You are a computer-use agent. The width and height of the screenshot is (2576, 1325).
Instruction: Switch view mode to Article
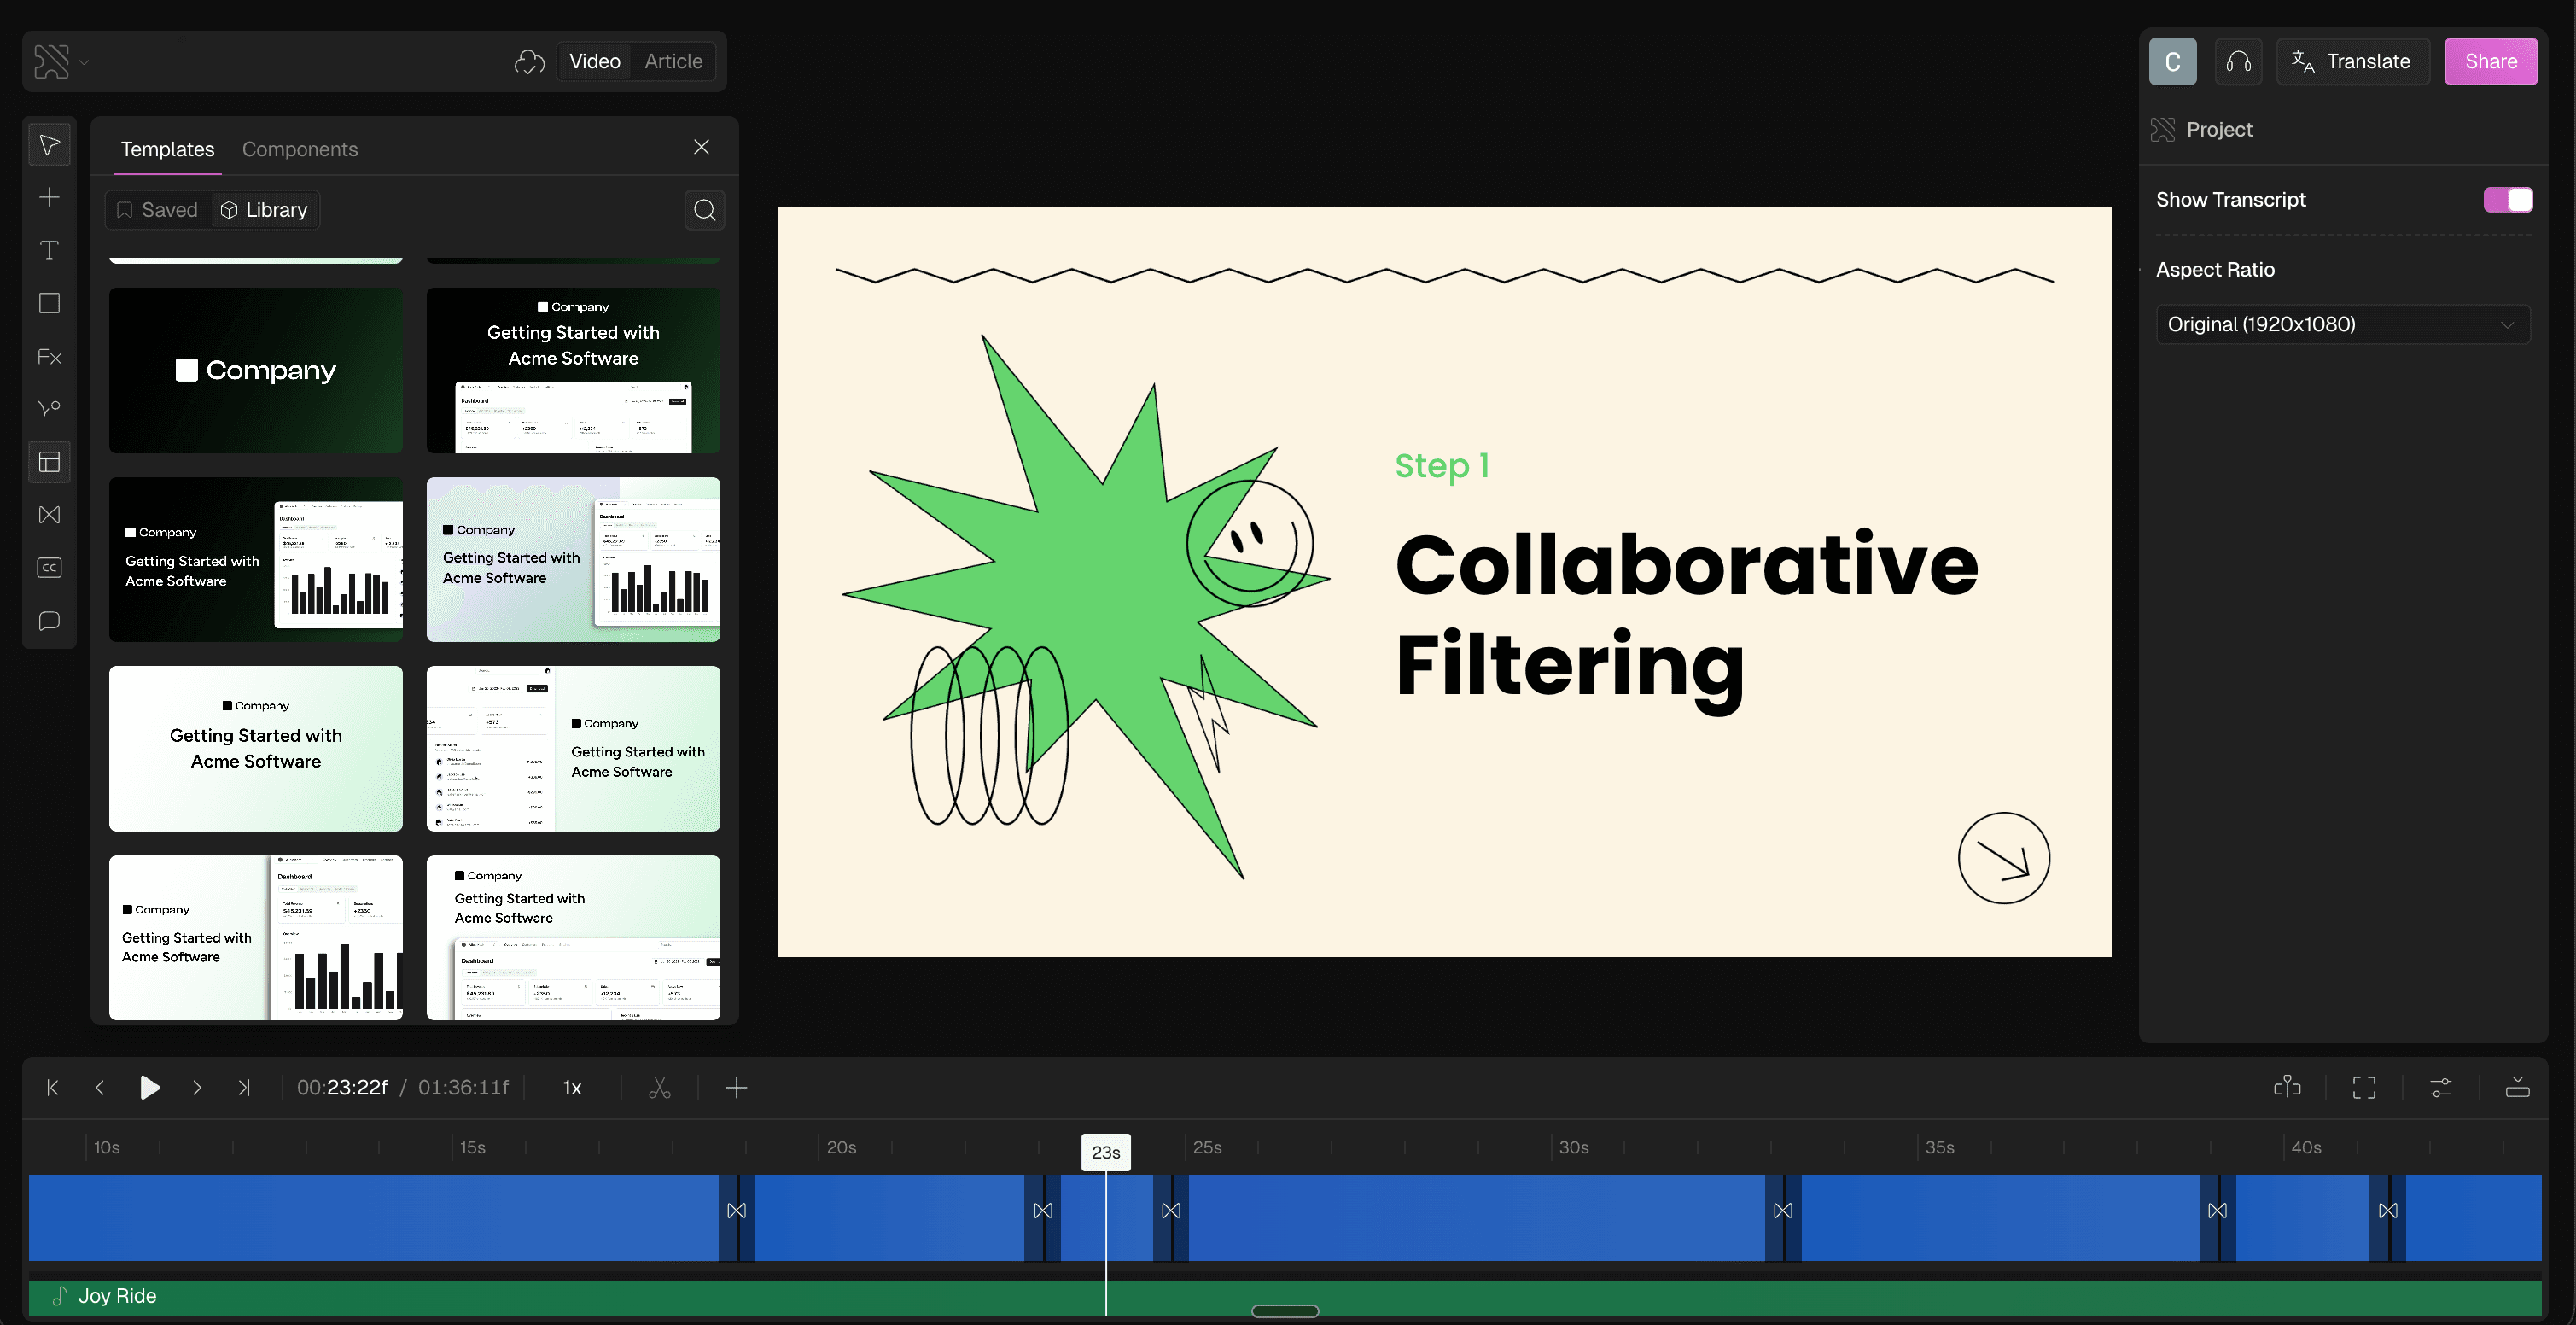coord(673,62)
